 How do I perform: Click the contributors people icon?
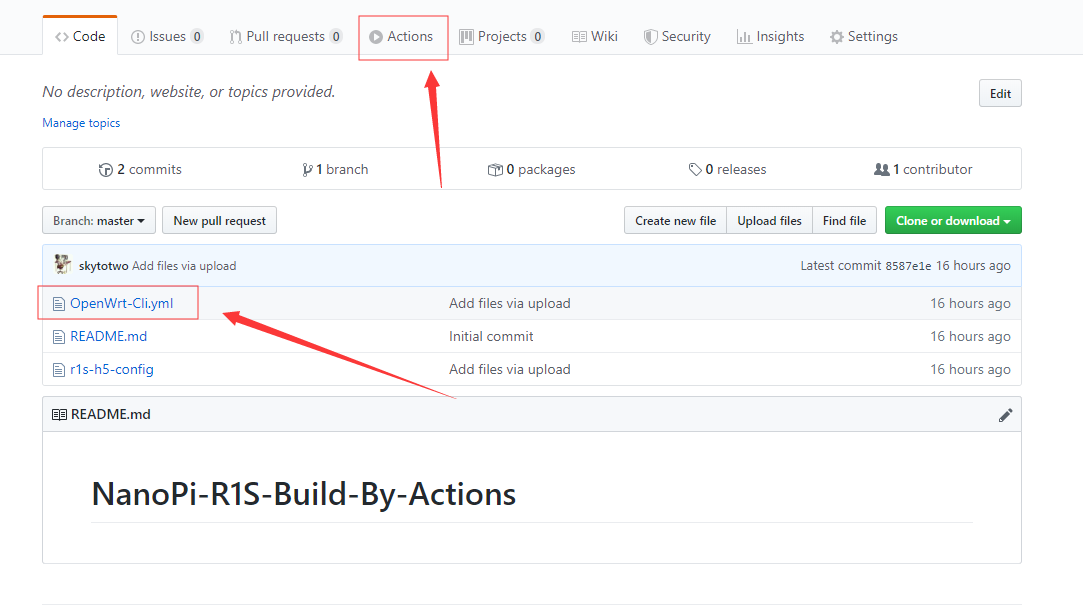click(x=881, y=169)
